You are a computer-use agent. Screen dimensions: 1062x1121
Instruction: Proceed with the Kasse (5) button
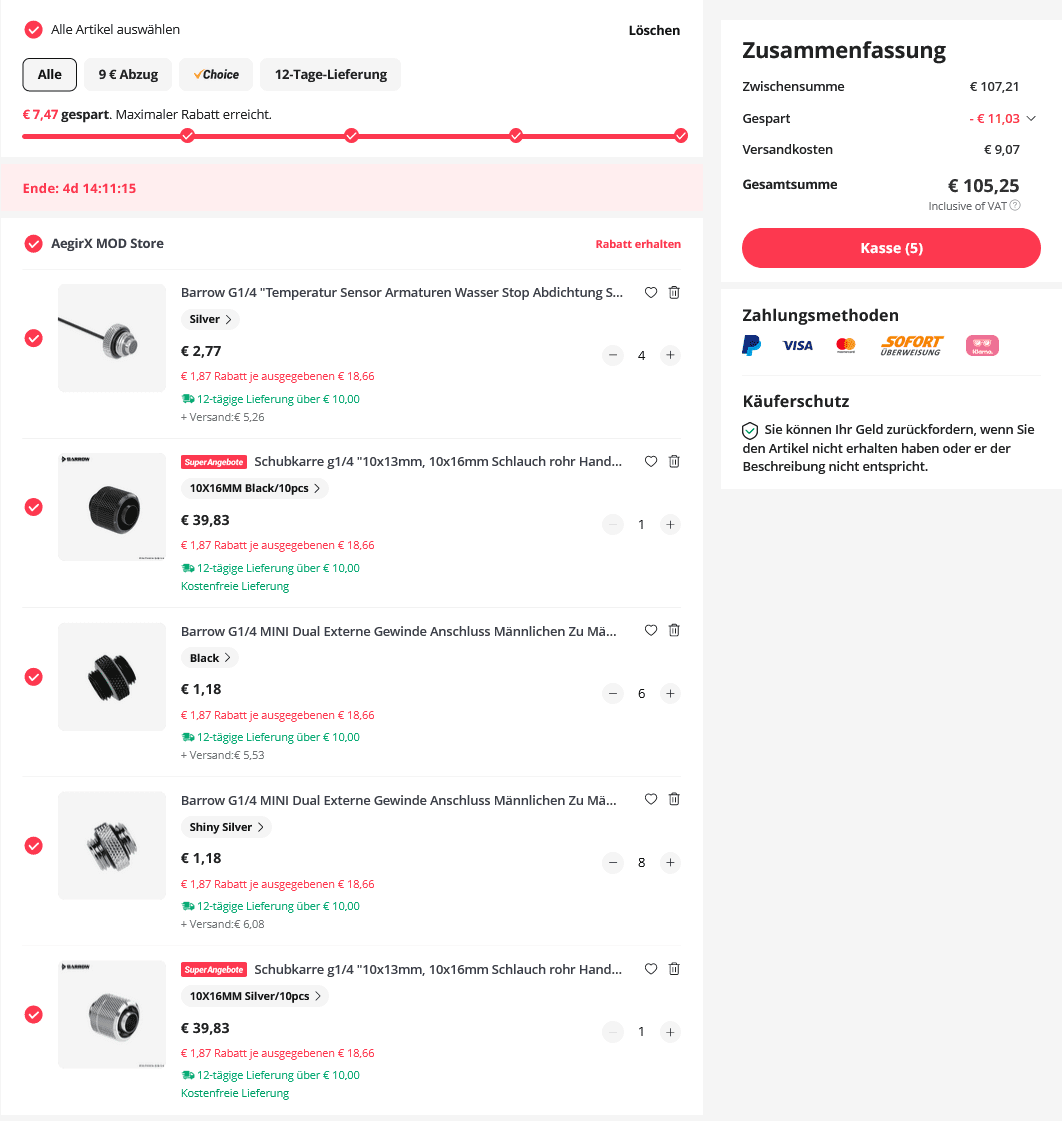click(891, 248)
